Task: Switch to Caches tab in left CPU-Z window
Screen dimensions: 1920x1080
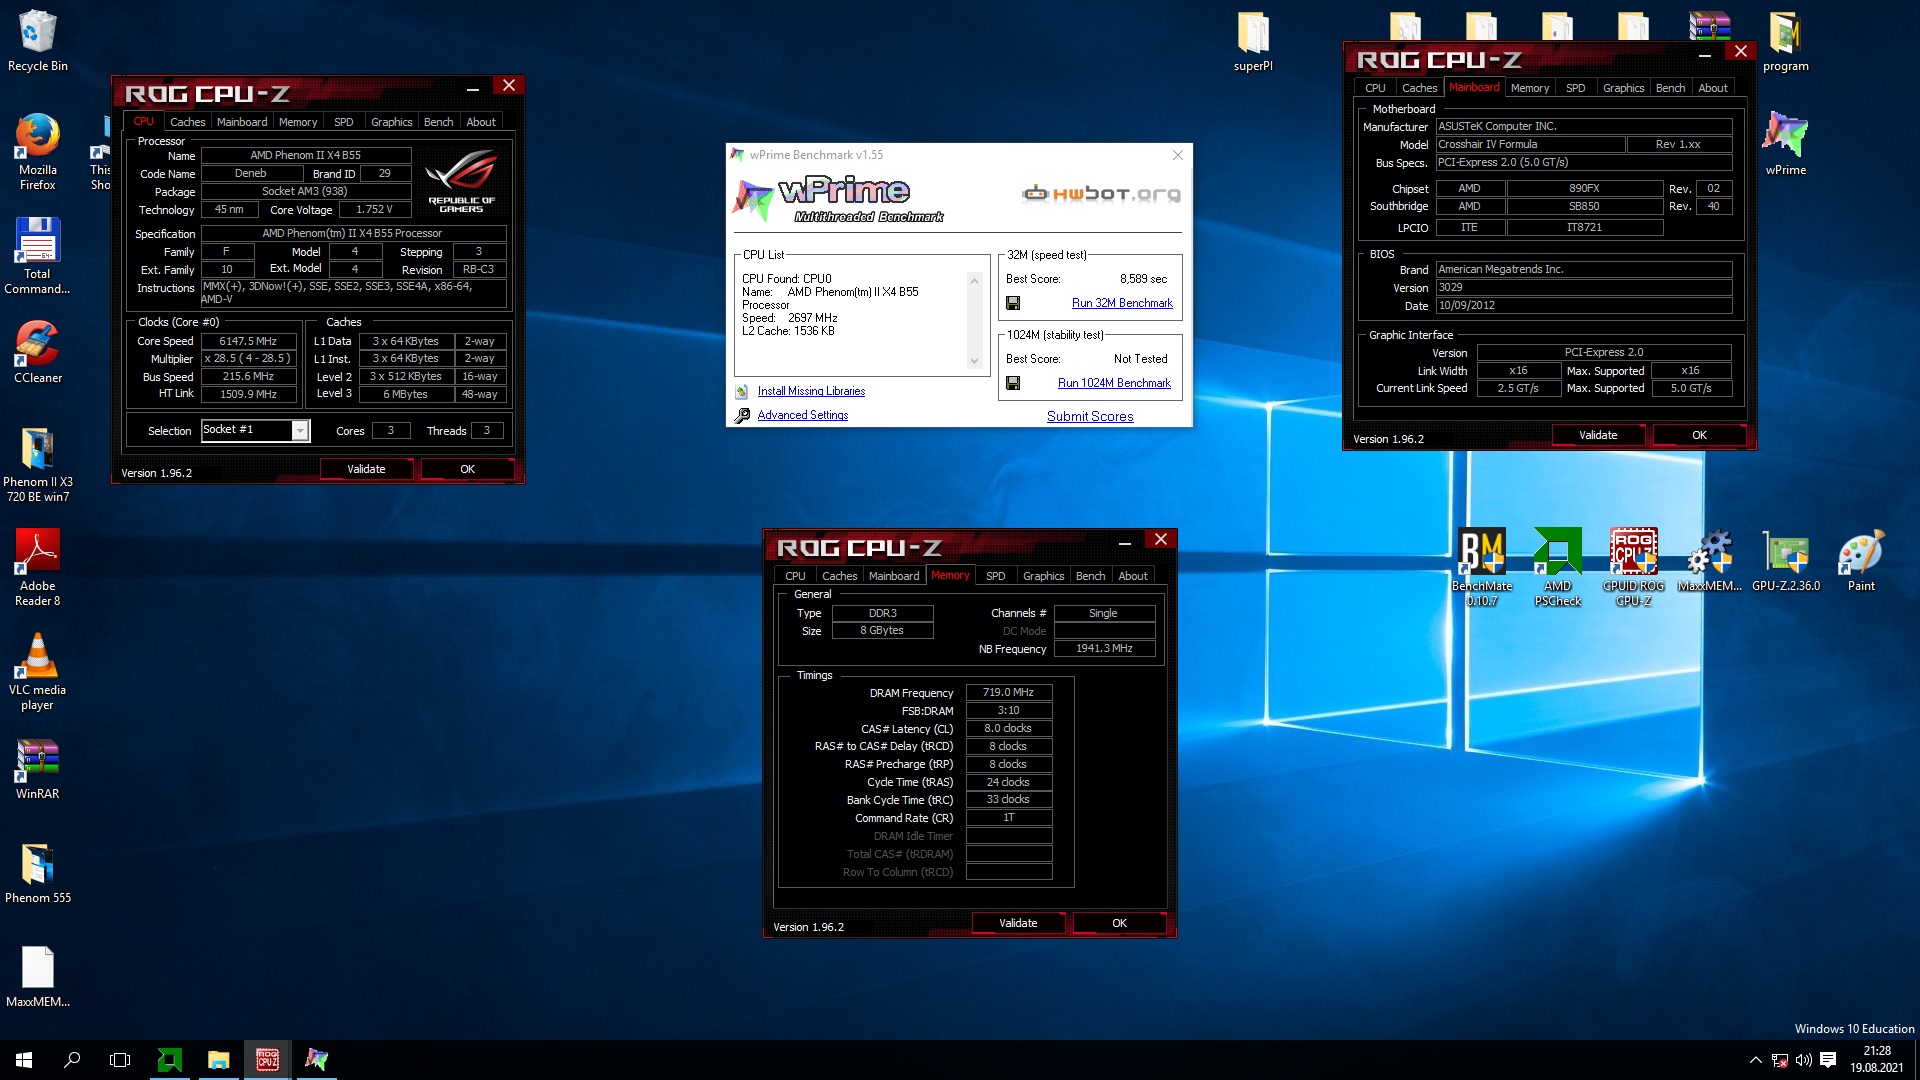Action: pyautogui.click(x=187, y=122)
